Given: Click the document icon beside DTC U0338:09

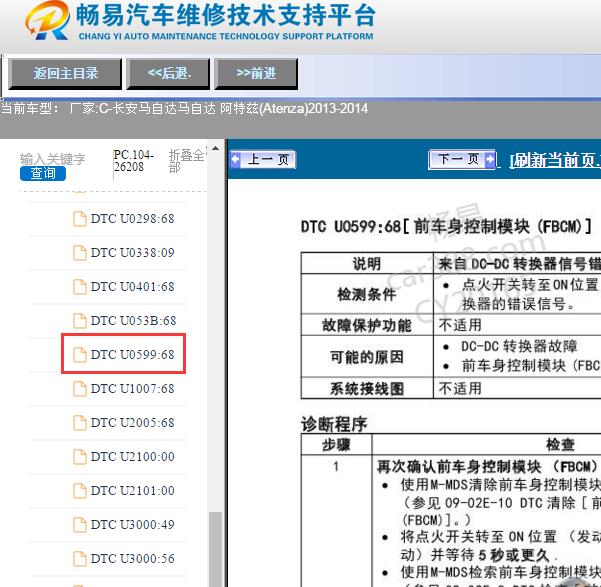Looking at the screenshot, I should coord(80,253).
